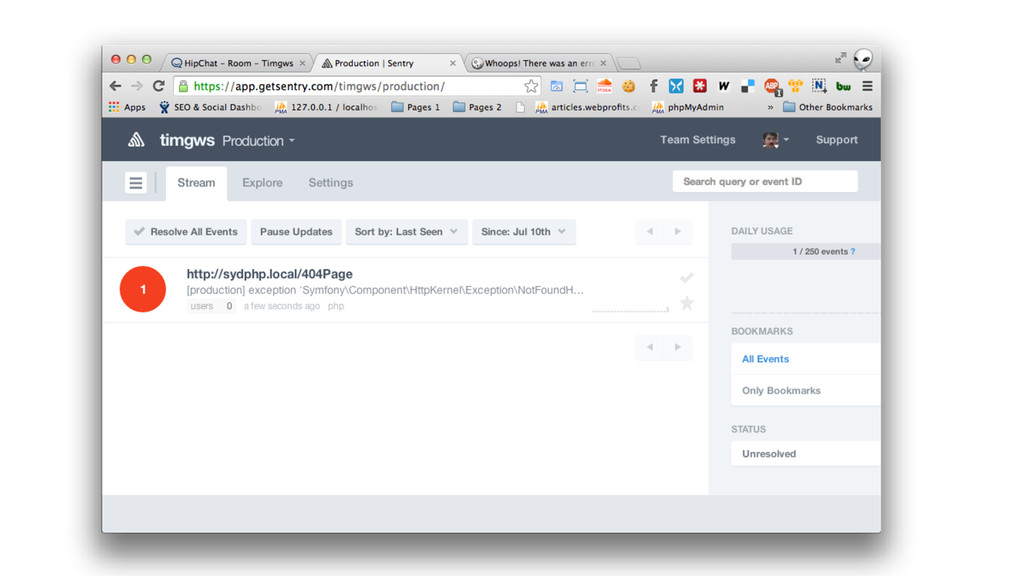
Task: Bookmark the 404Page event with star
Action: tap(687, 303)
